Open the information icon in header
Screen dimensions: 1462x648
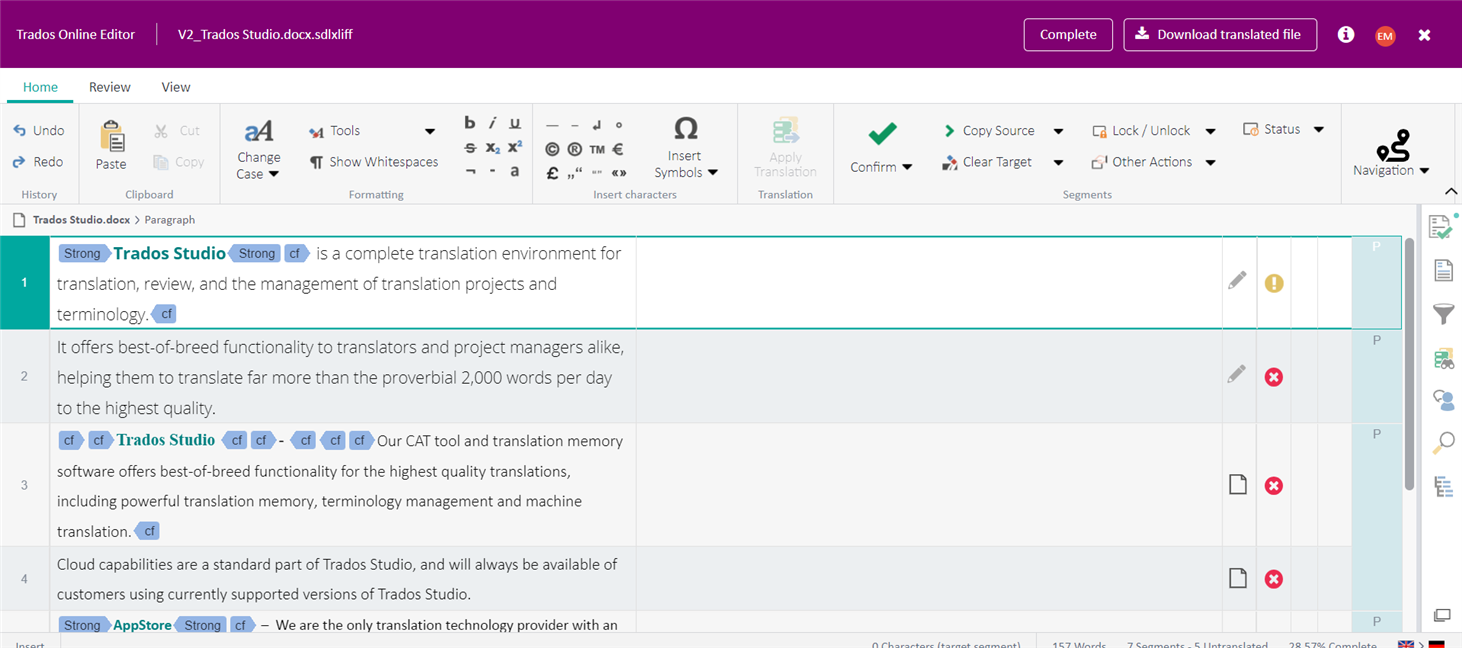1346,34
